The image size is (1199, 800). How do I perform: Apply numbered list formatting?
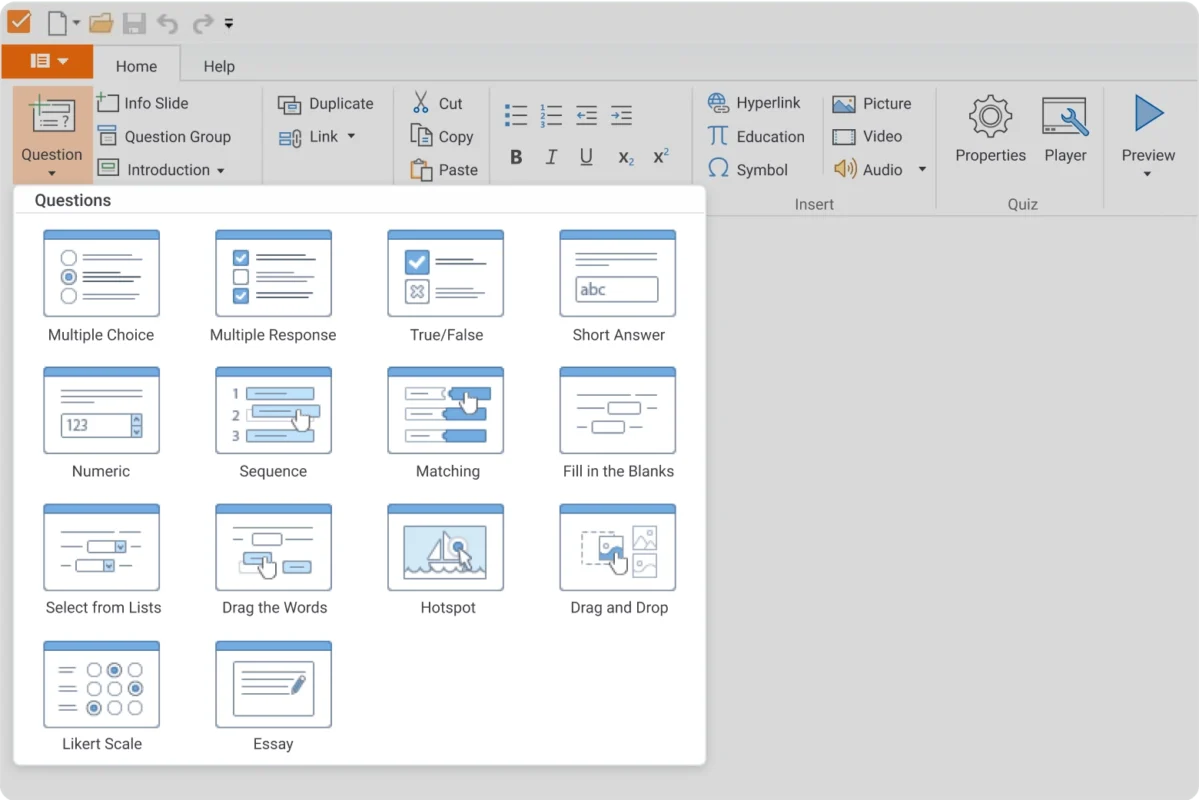point(551,115)
